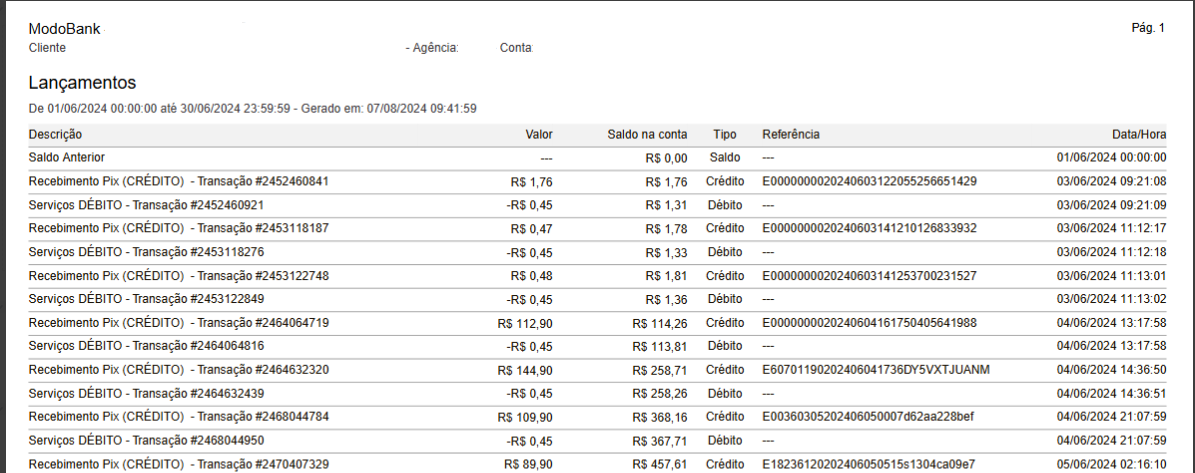The width and height of the screenshot is (1195, 473).
Task: Select the report date range line
Action: pos(252,108)
